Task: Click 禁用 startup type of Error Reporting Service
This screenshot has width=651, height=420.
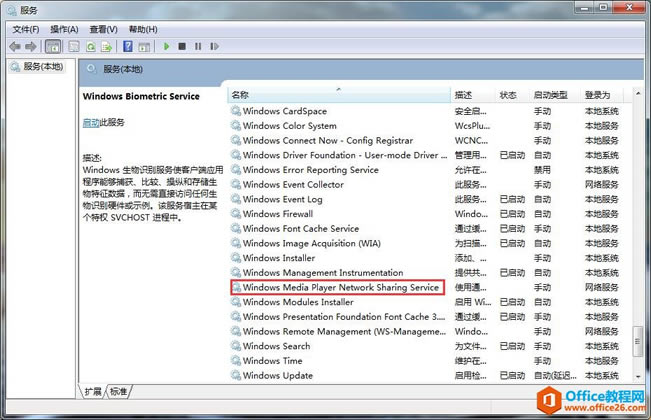Action: click(542, 170)
